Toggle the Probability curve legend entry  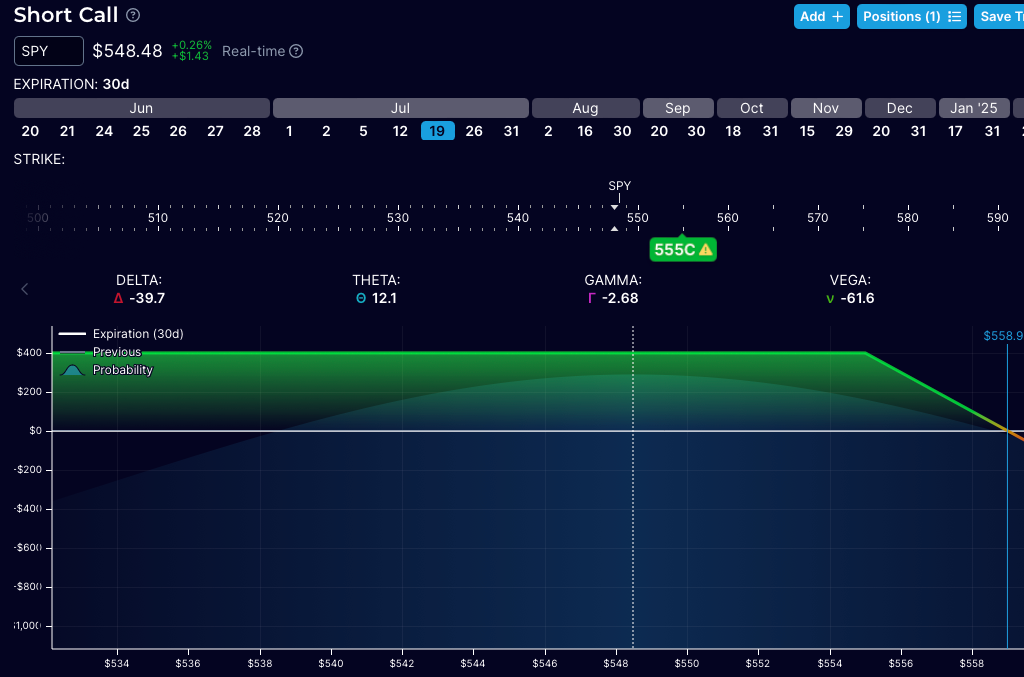(x=106, y=370)
